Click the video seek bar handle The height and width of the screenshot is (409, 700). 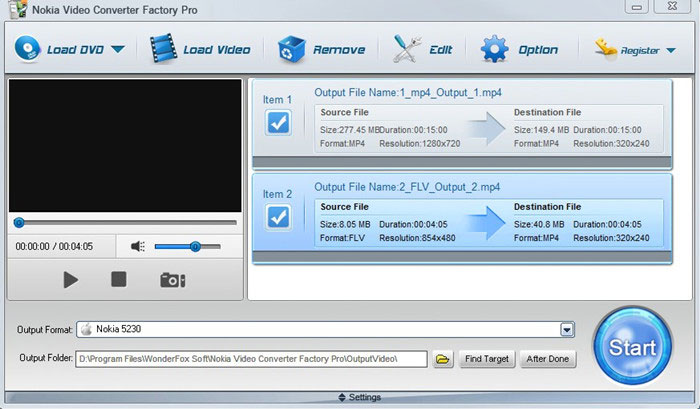coord(19,222)
